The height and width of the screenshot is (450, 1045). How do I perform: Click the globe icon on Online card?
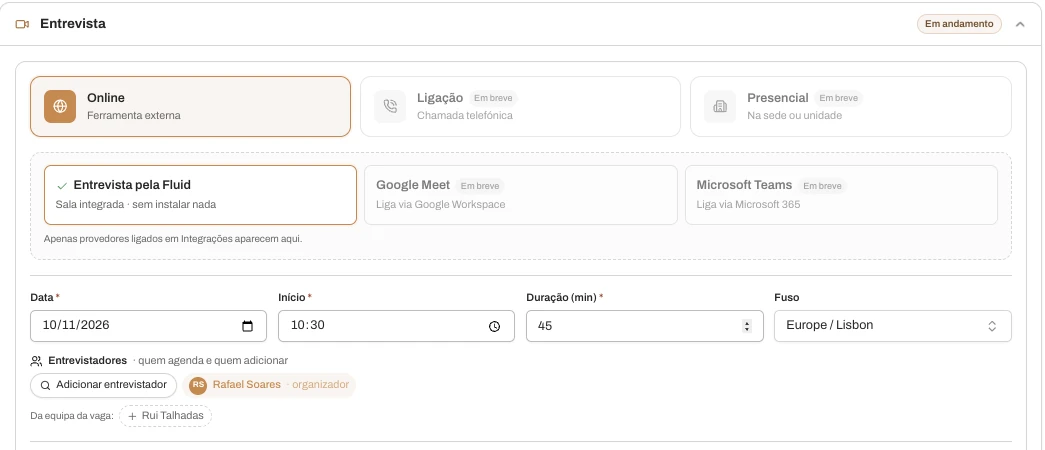click(x=60, y=107)
